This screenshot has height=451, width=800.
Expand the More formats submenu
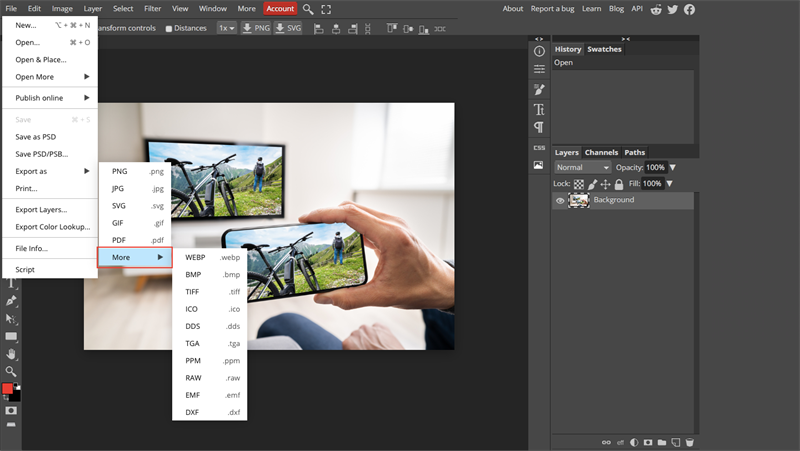135,257
